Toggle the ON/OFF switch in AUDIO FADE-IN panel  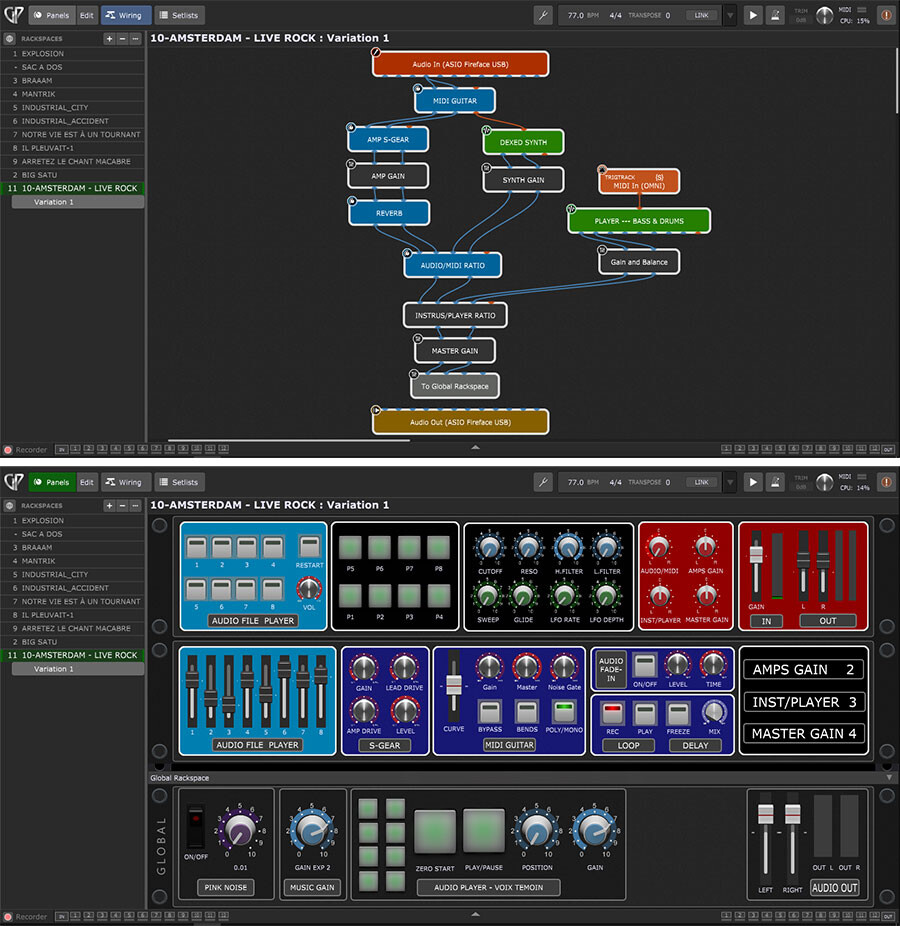tap(645, 666)
